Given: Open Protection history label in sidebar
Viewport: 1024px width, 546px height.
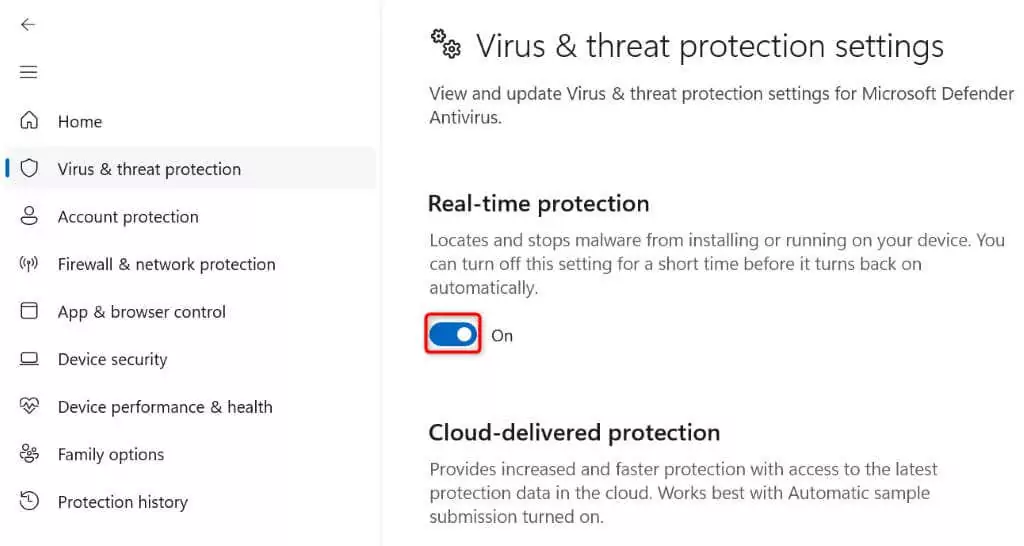Looking at the screenshot, I should pyautogui.click(x=123, y=502).
